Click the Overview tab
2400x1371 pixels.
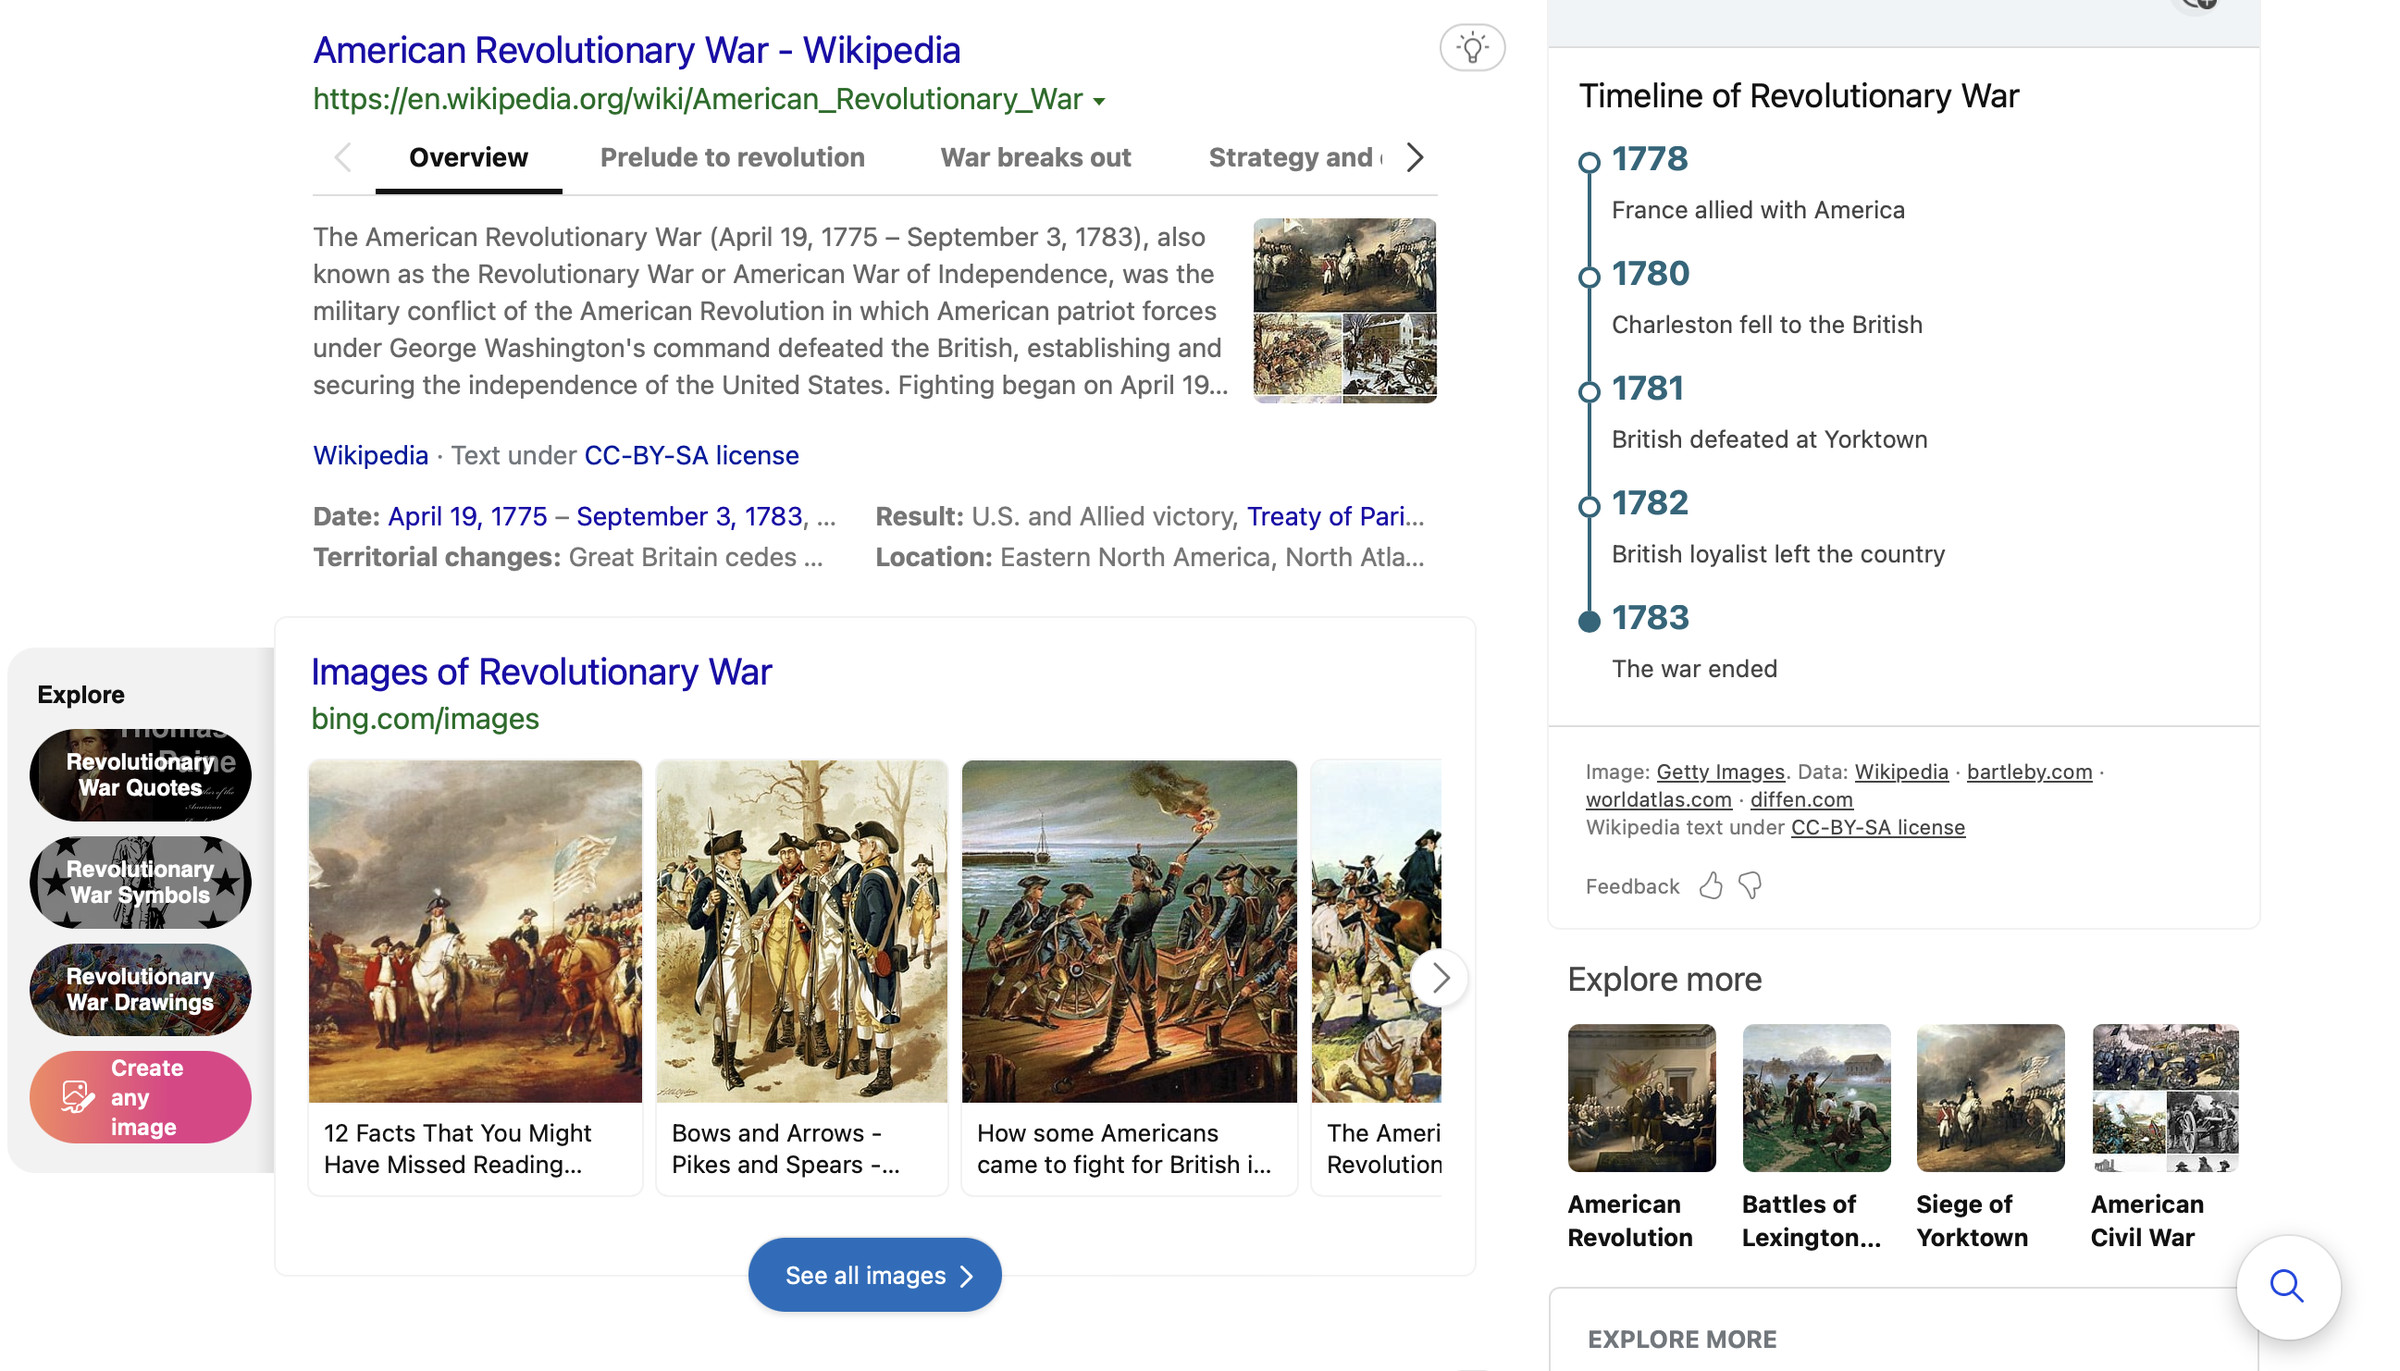[x=468, y=157]
